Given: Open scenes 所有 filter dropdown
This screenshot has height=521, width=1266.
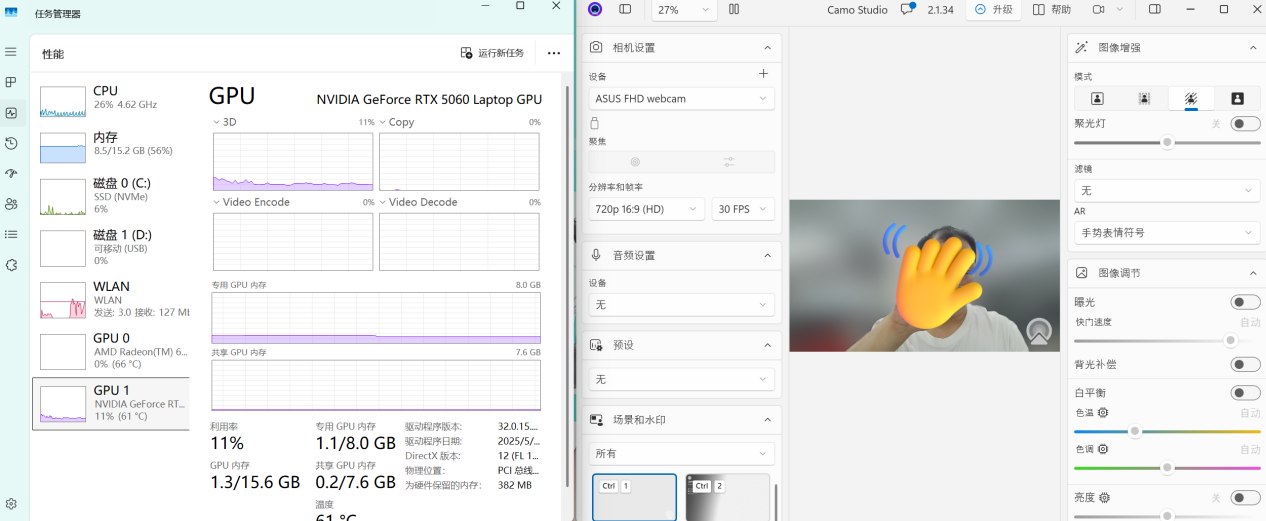Looking at the screenshot, I should pyautogui.click(x=681, y=454).
